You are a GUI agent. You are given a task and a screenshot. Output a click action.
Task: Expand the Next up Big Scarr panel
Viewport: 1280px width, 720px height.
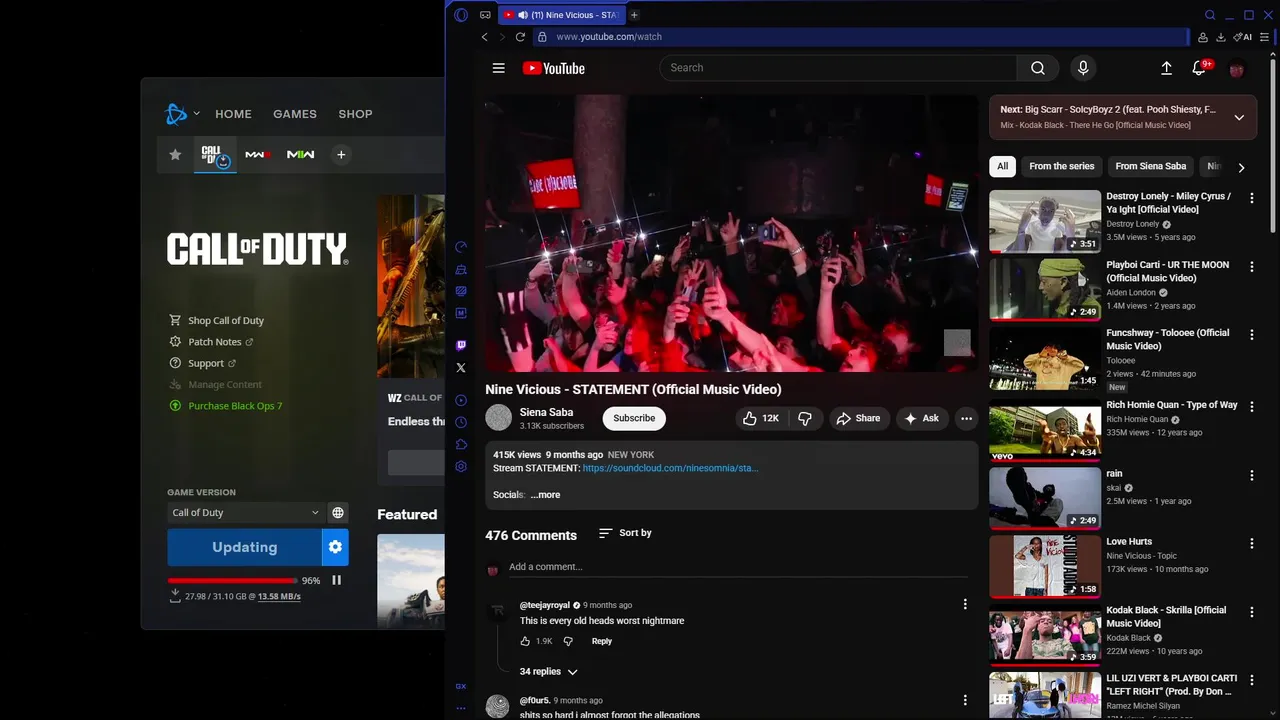coord(1239,117)
